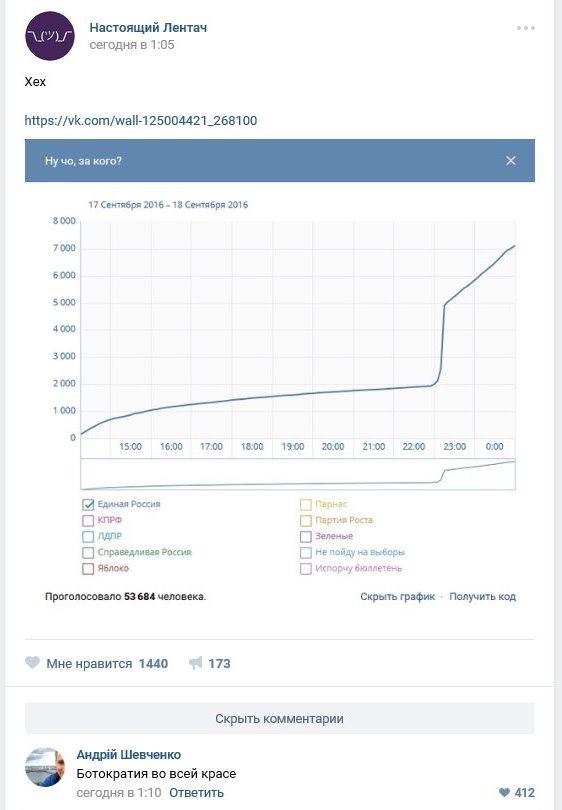Enable the ЛДПР series checkbox
The width and height of the screenshot is (562, 810).
(88, 536)
